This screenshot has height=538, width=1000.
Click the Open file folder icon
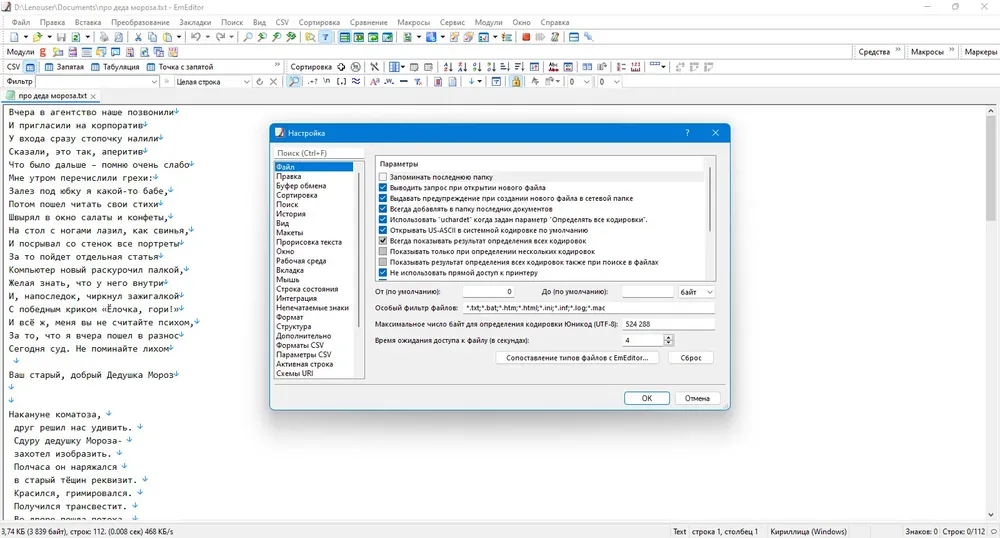(37, 37)
